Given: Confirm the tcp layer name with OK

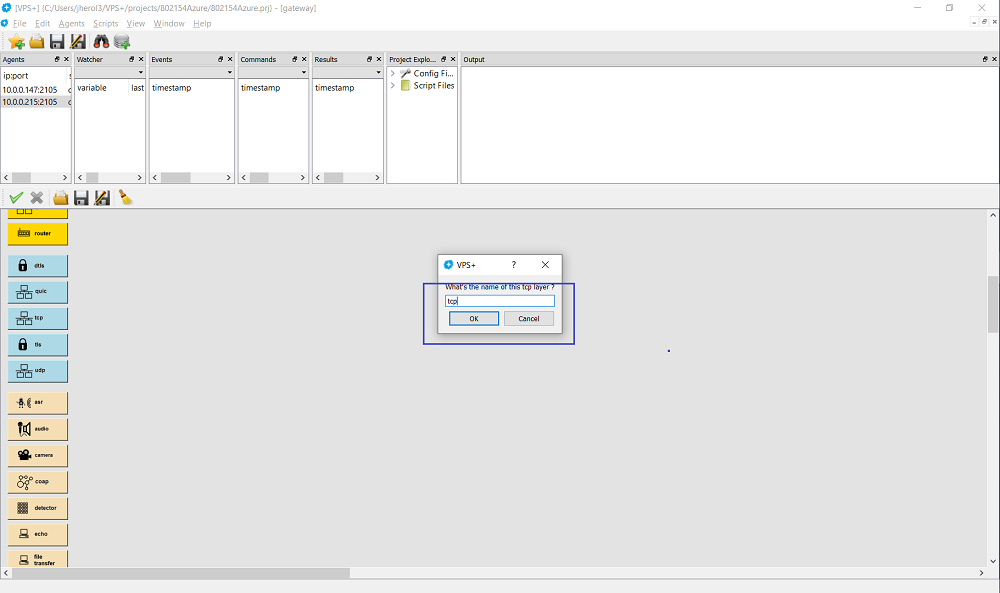Looking at the screenshot, I should click(x=473, y=319).
